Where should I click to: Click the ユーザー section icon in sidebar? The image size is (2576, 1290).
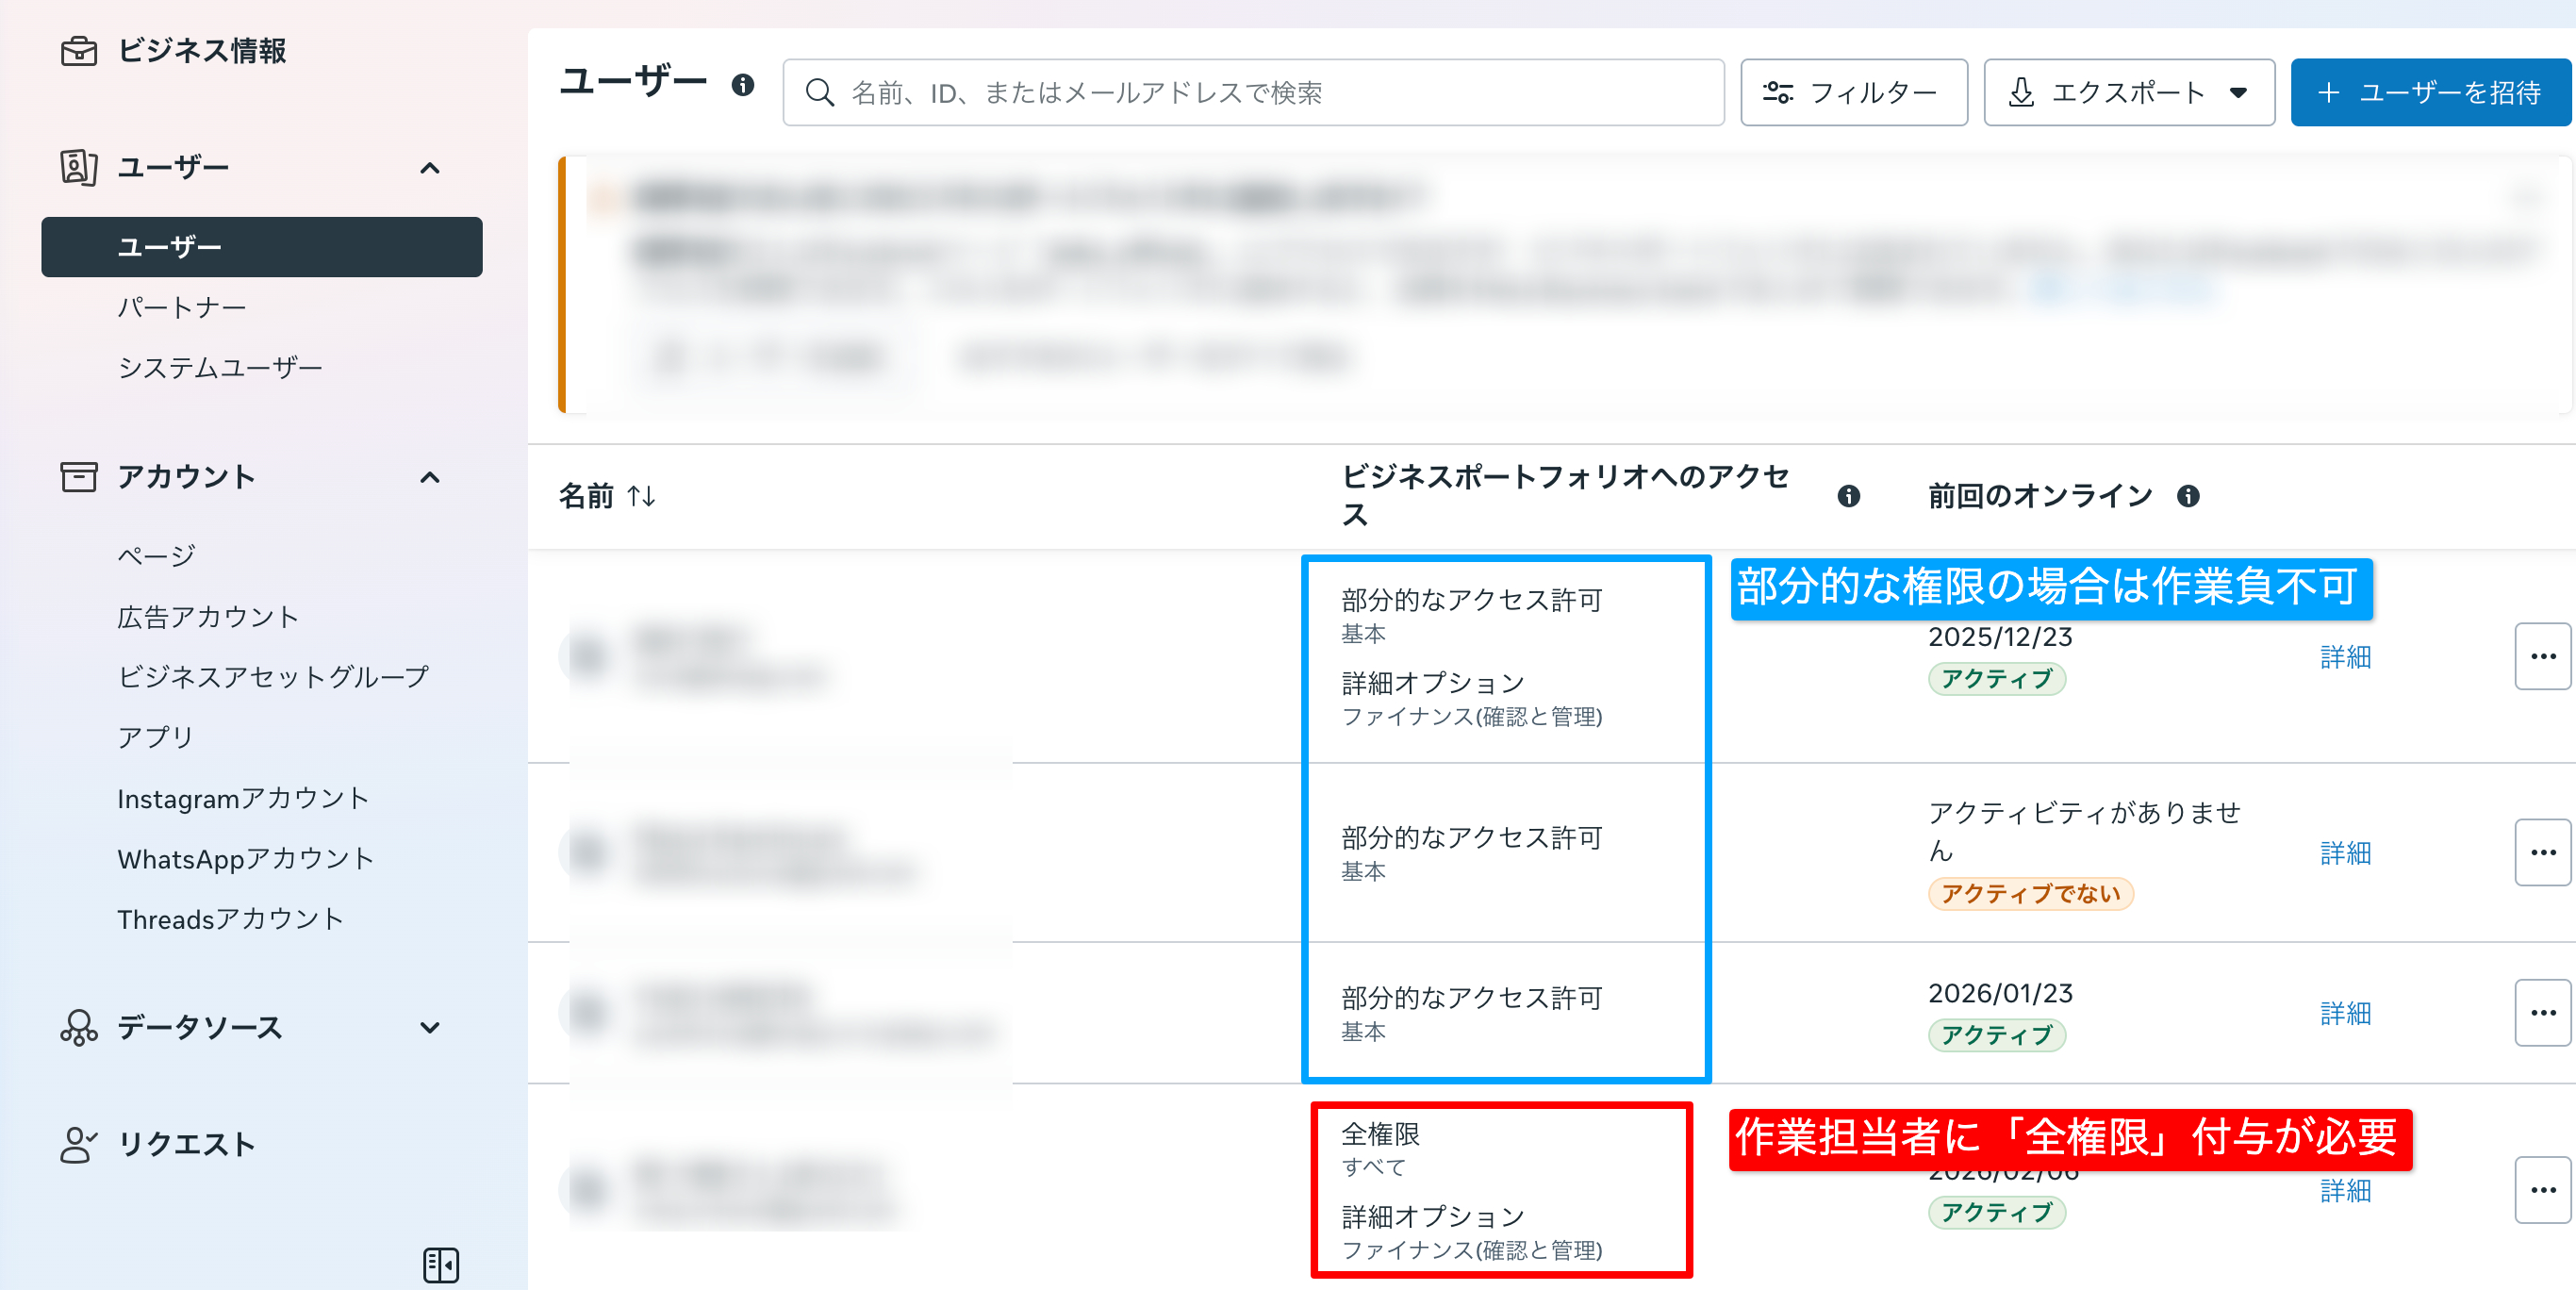pos(80,167)
